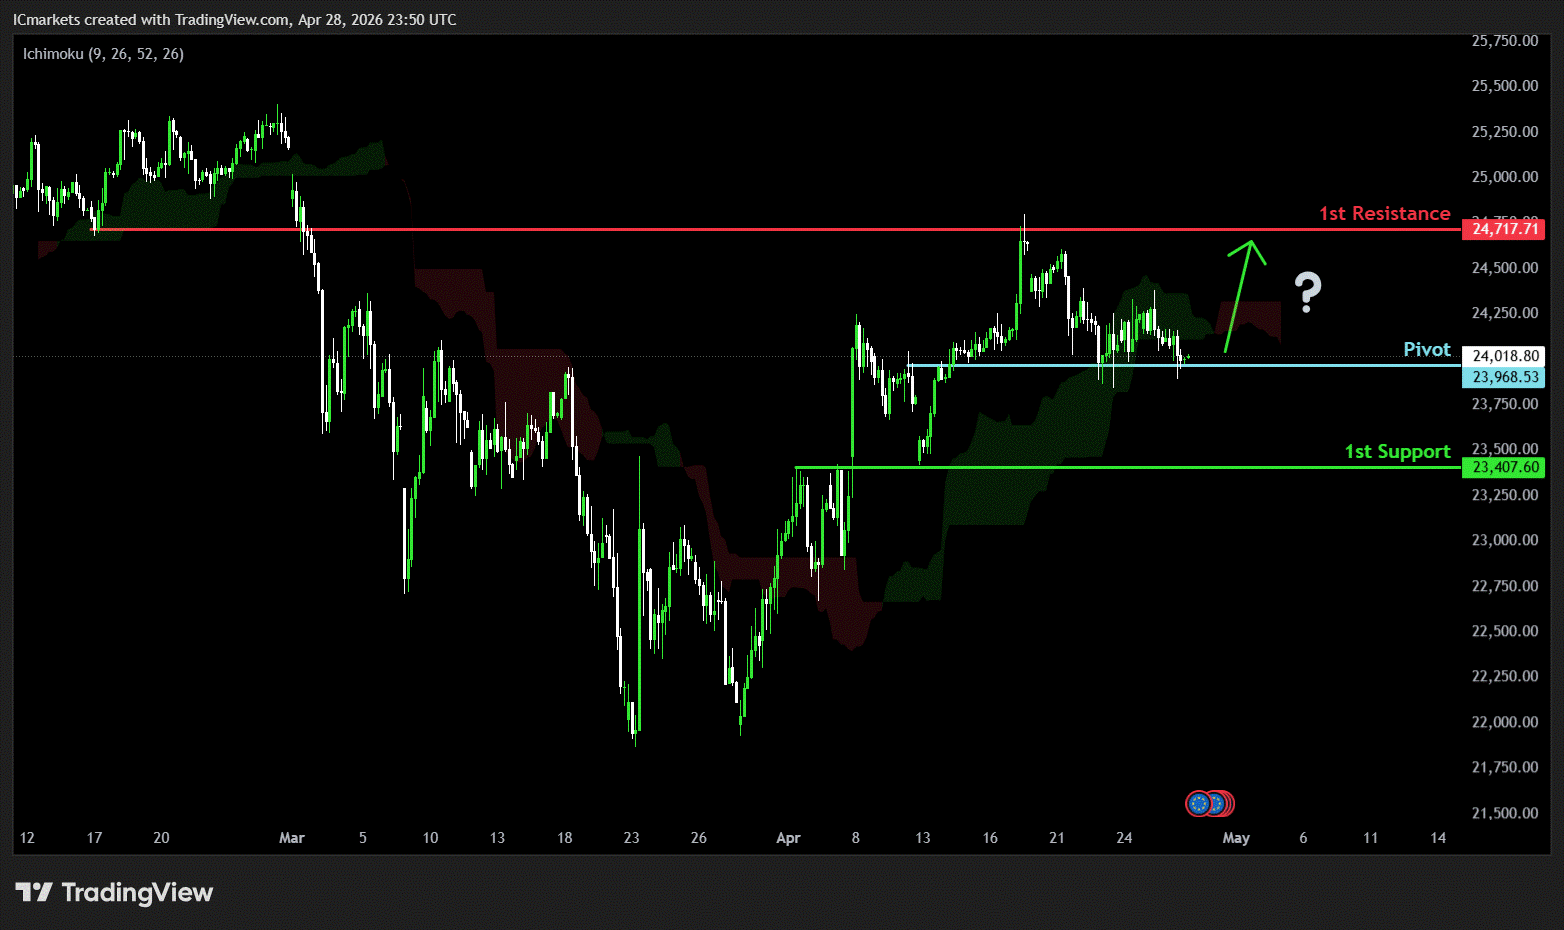Click the leftmost EU flag economic event icon

[1198, 803]
